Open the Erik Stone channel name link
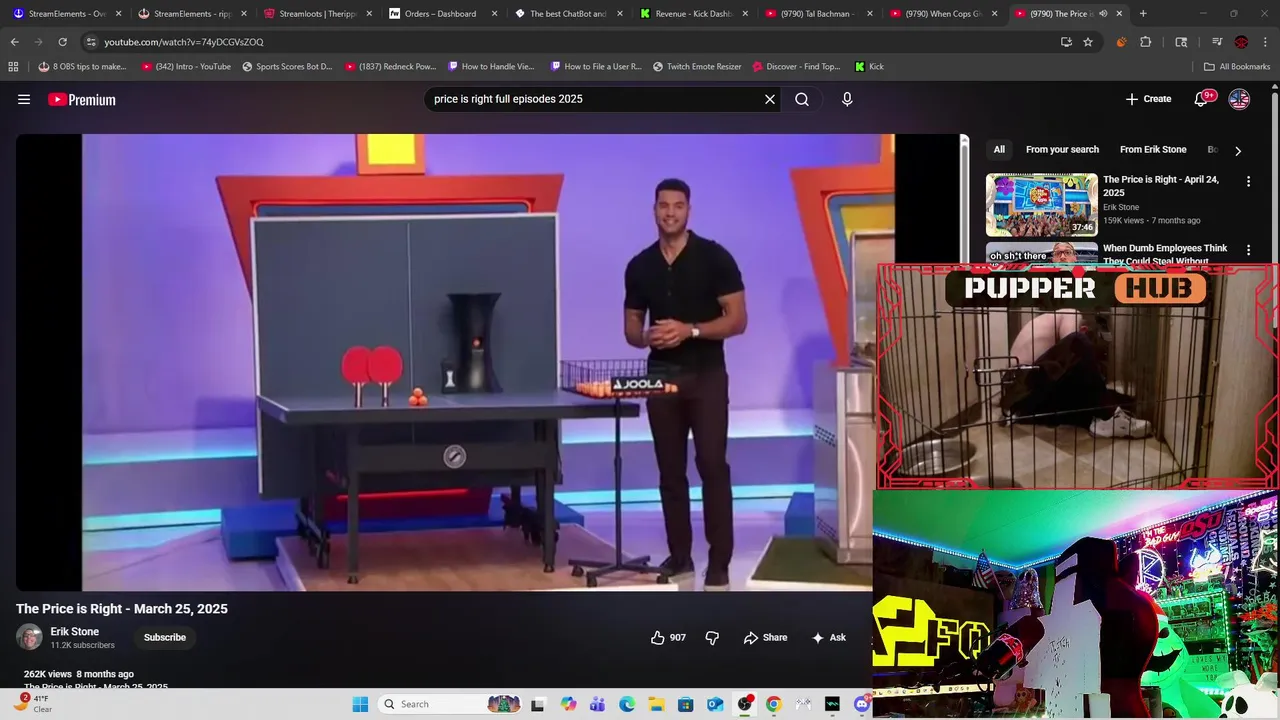This screenshot has width=1280, height=720. [x=75, y=632]
